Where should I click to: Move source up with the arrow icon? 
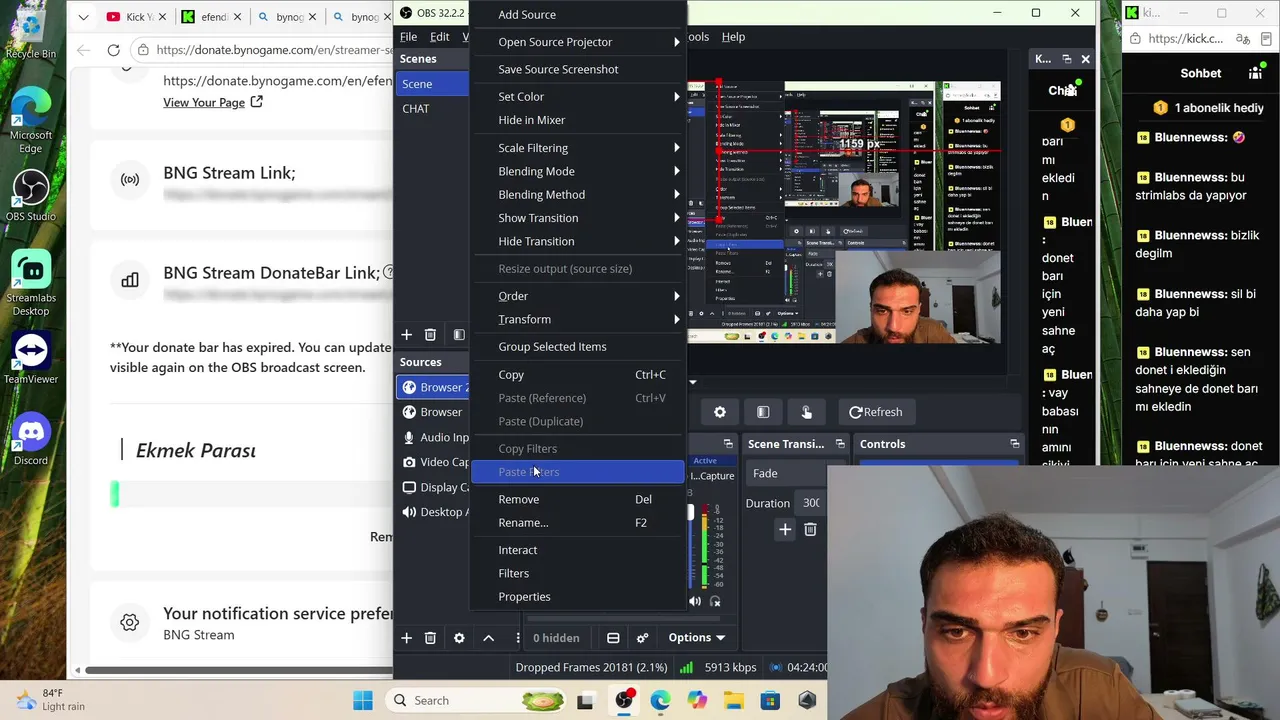pos(488,637)
